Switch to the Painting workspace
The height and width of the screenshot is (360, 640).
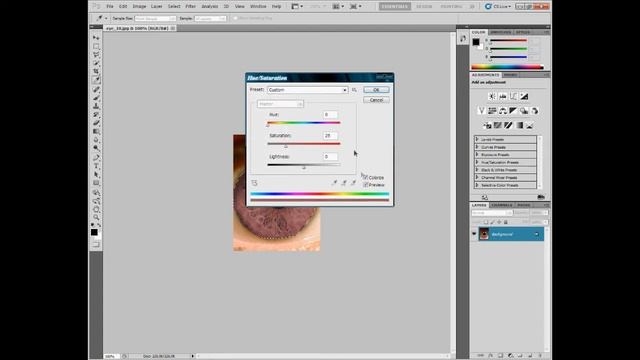pos(451,7)
